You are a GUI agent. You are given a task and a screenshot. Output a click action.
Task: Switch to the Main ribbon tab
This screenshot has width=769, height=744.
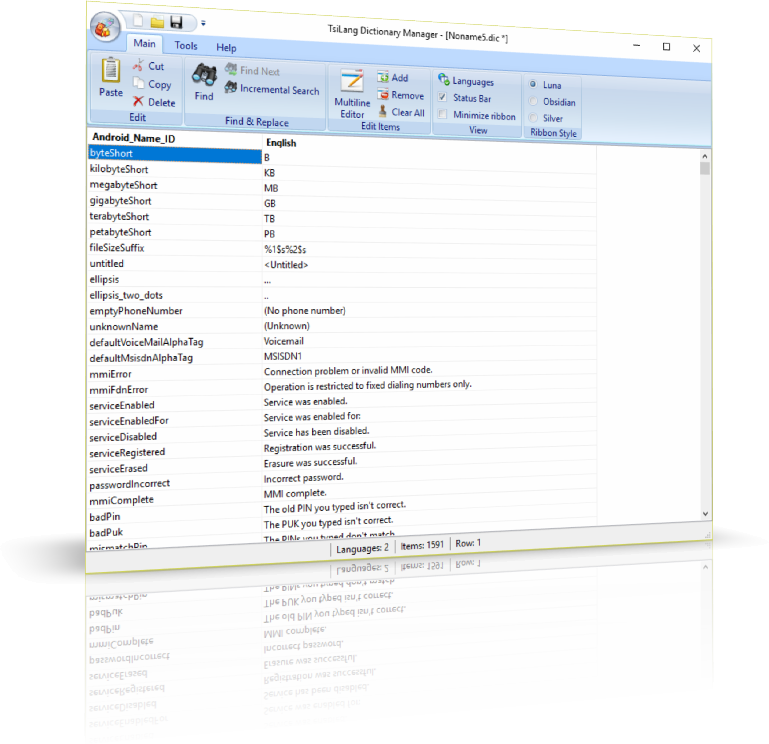pyautogui.click(x=144, y=43)
